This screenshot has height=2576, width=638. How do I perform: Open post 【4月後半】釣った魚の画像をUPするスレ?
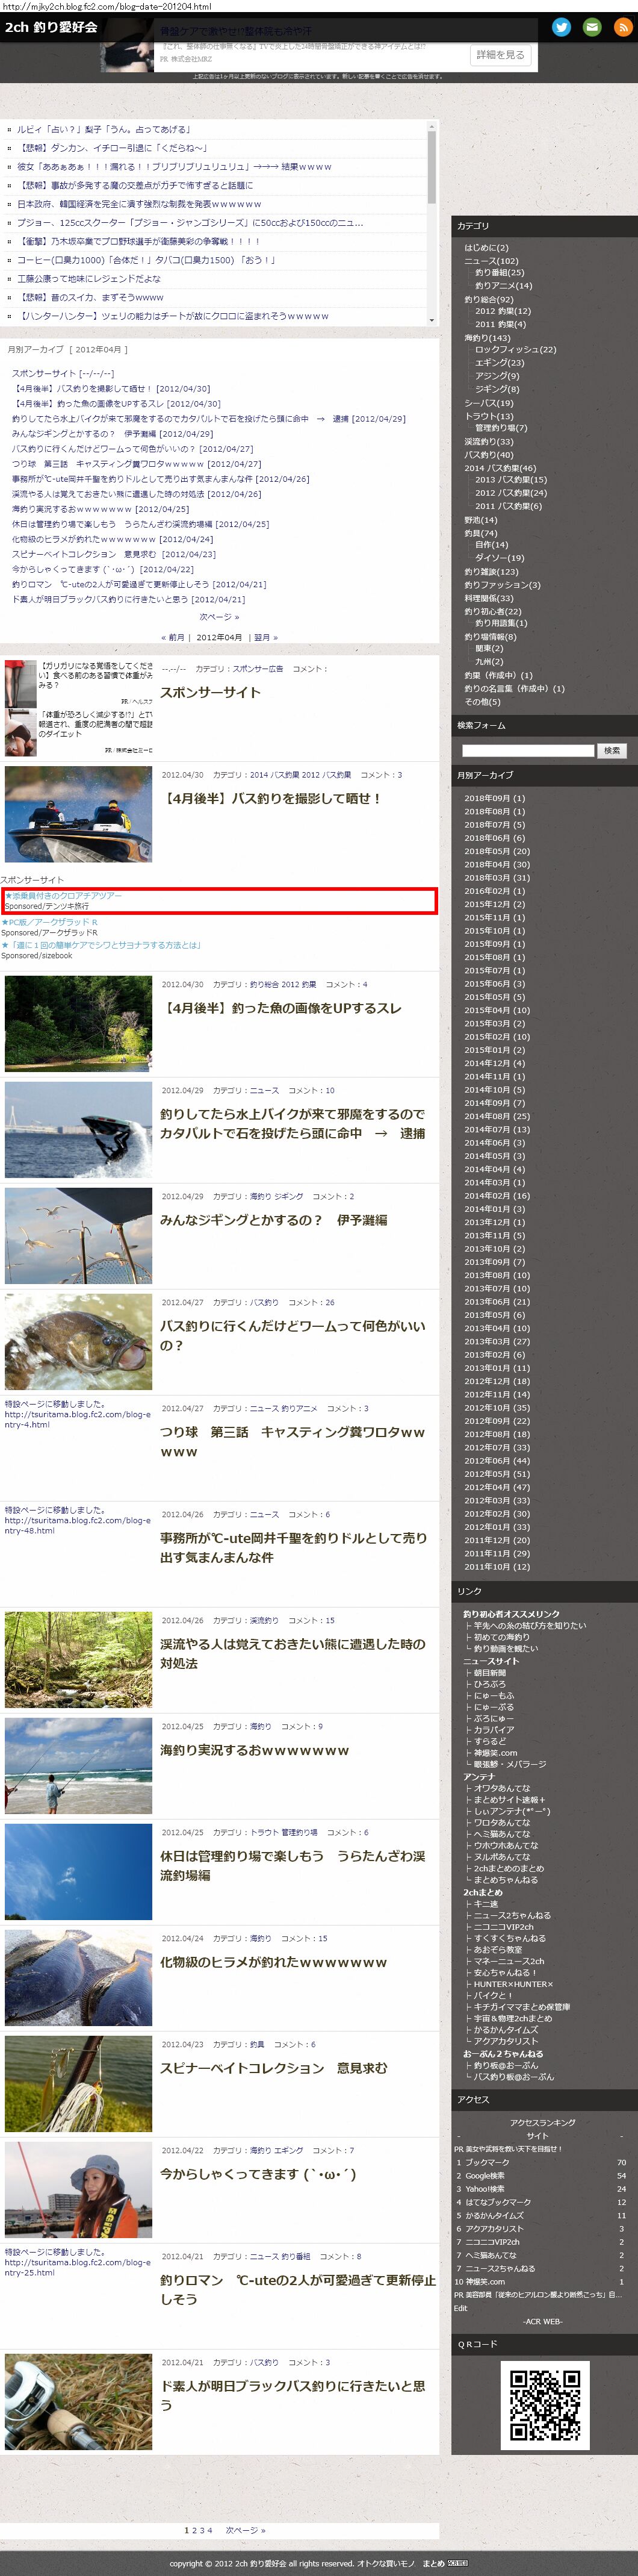[x=281, y=1008]
